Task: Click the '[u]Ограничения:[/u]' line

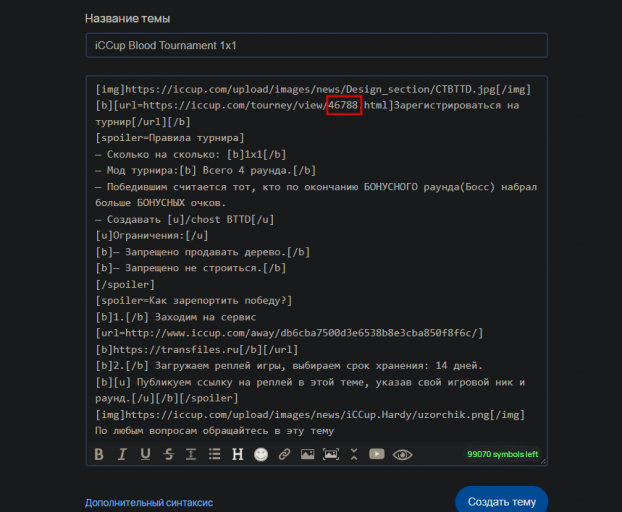Action: click(x=152, y=236)
